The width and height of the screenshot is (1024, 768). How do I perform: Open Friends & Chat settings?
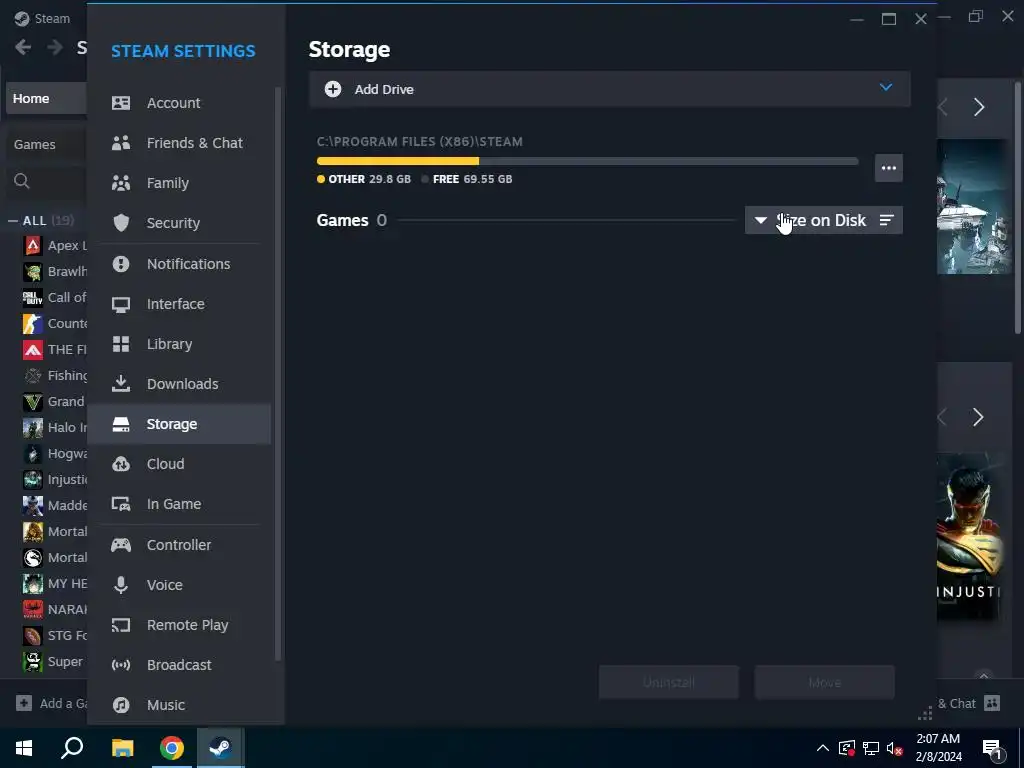179,143
